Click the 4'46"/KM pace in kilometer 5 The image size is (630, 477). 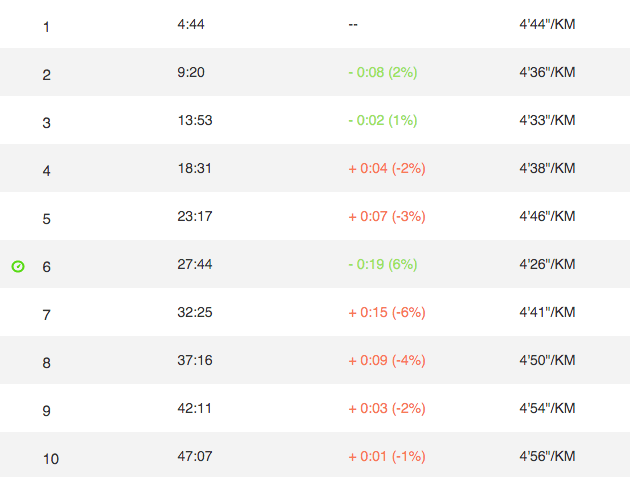point(547,216)
